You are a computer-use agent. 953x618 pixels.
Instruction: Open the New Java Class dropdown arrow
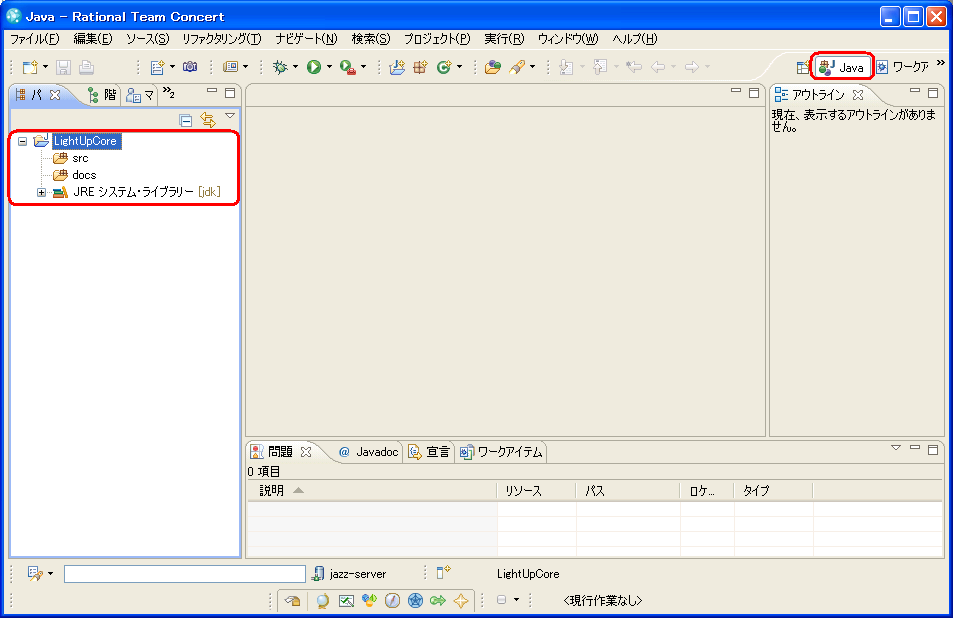pyautogui.click(x=459, y=67)
